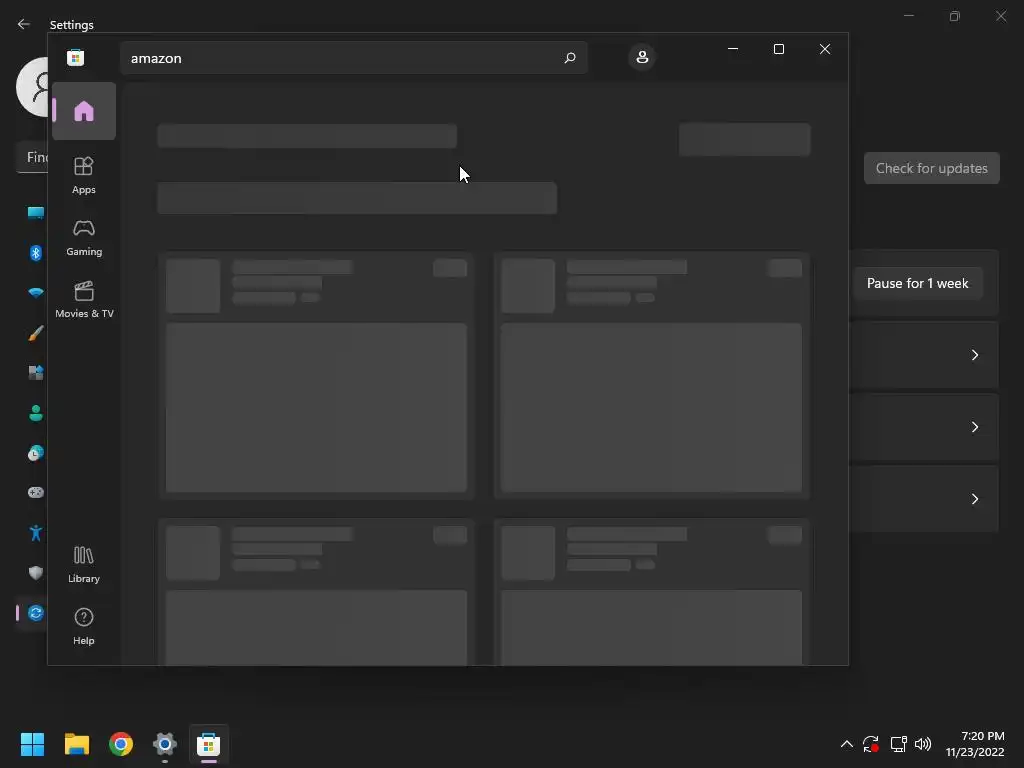Image resolution: width=1024 pixels, height=768 pixels.
Task: Open Accounts in Settings sidebar
Action: pos(35,413)
